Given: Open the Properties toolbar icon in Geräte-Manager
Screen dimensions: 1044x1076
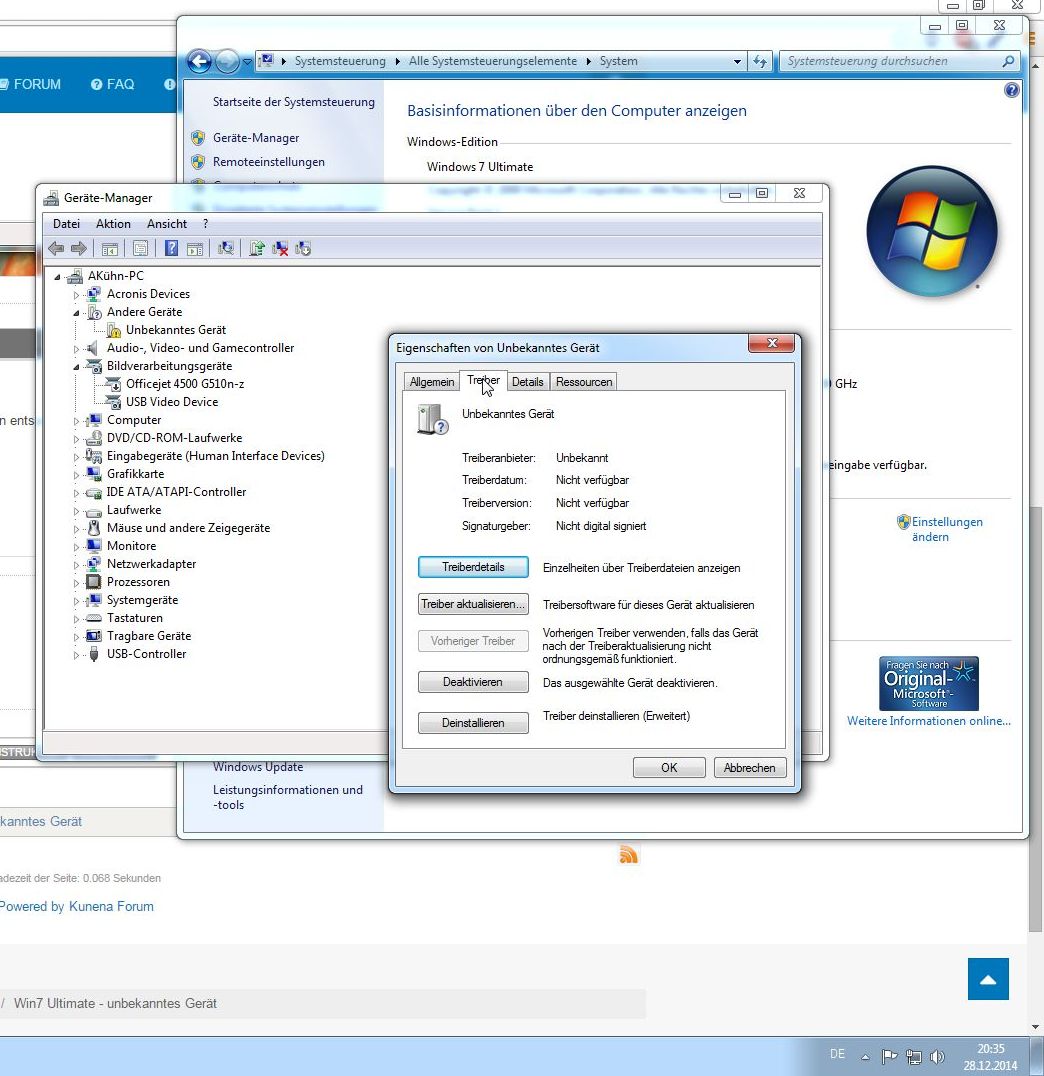Looking at the screenshot, I should (x=141, y=248).
